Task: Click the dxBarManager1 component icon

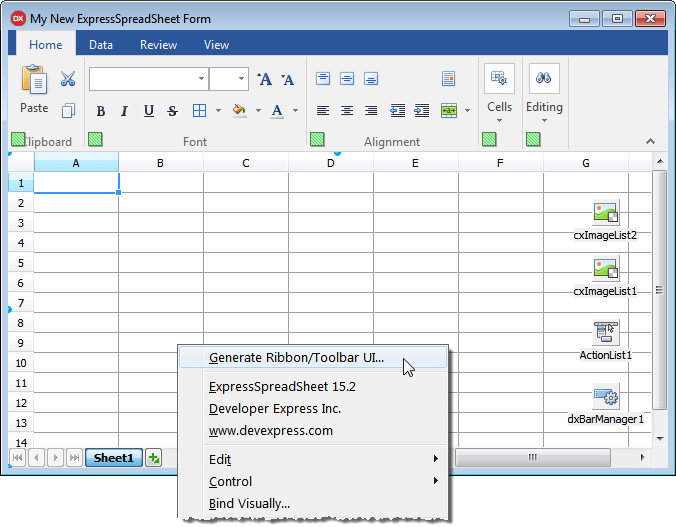Action: 605,397
